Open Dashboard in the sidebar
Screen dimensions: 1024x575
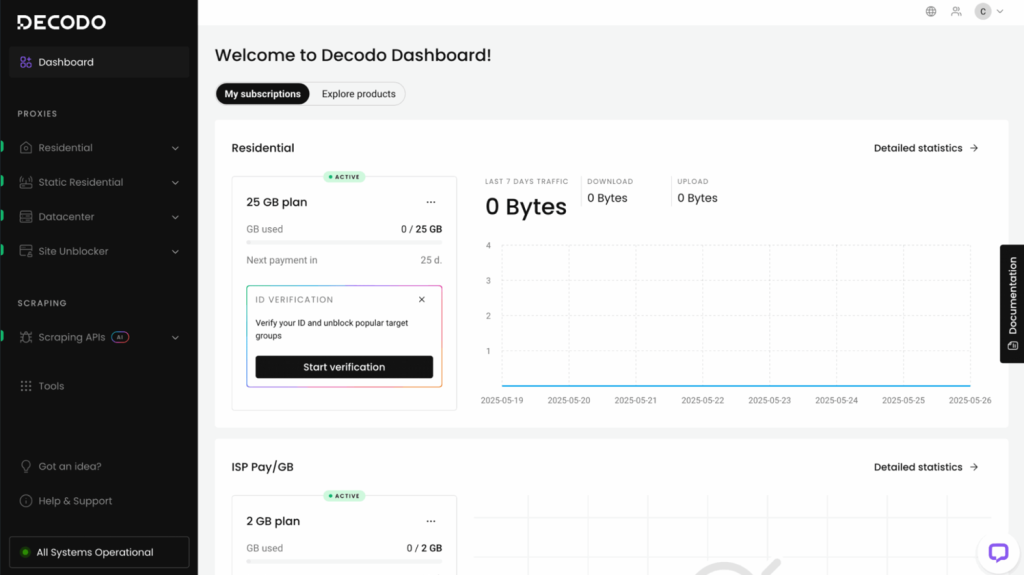99,62
